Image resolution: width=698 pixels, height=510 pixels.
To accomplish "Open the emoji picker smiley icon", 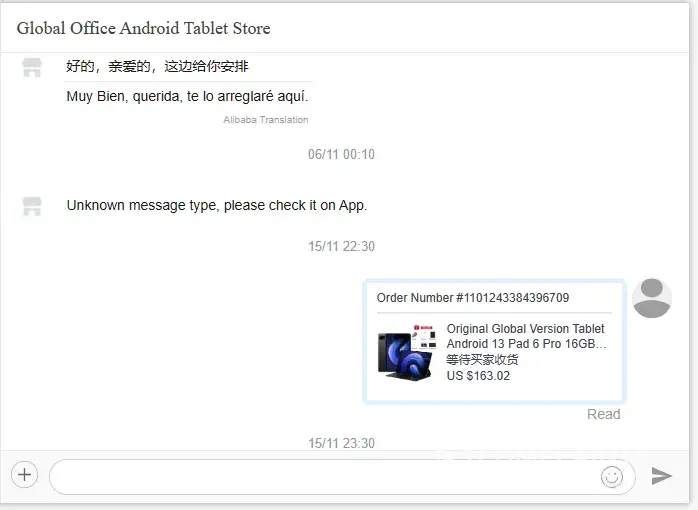I will 611,477.
